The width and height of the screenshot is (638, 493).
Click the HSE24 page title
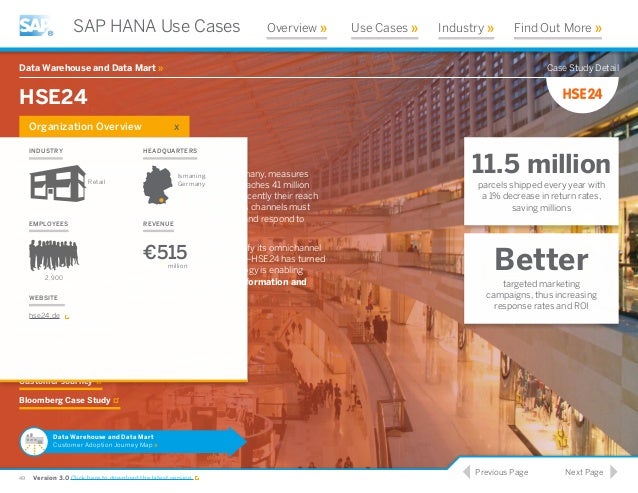pyautogui.click(x=53, y=97)
